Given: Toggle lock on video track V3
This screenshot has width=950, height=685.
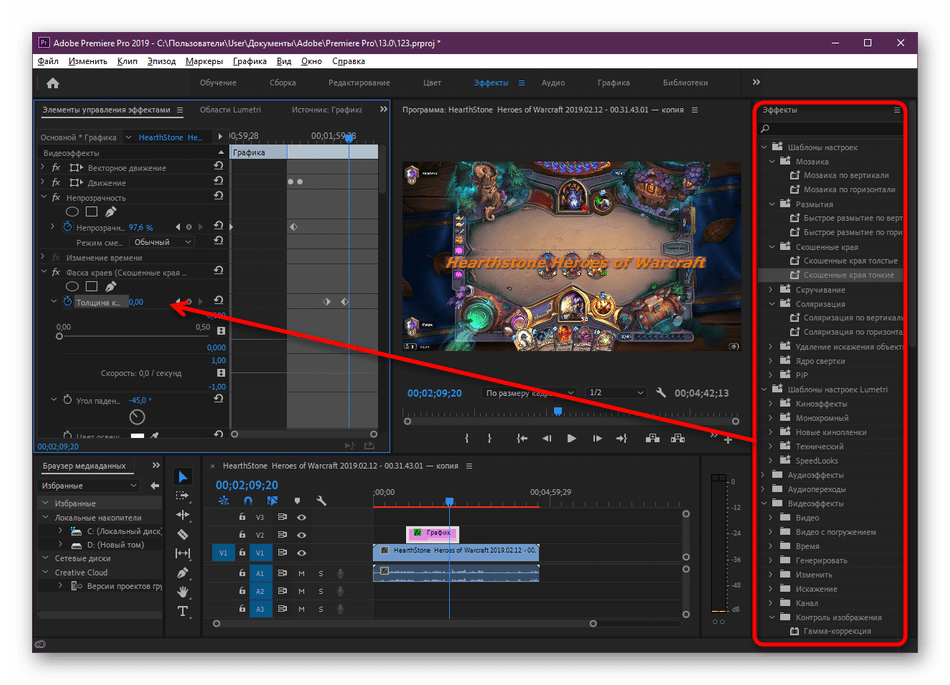Looking at the screenshot, I should (x=242, y=518).
